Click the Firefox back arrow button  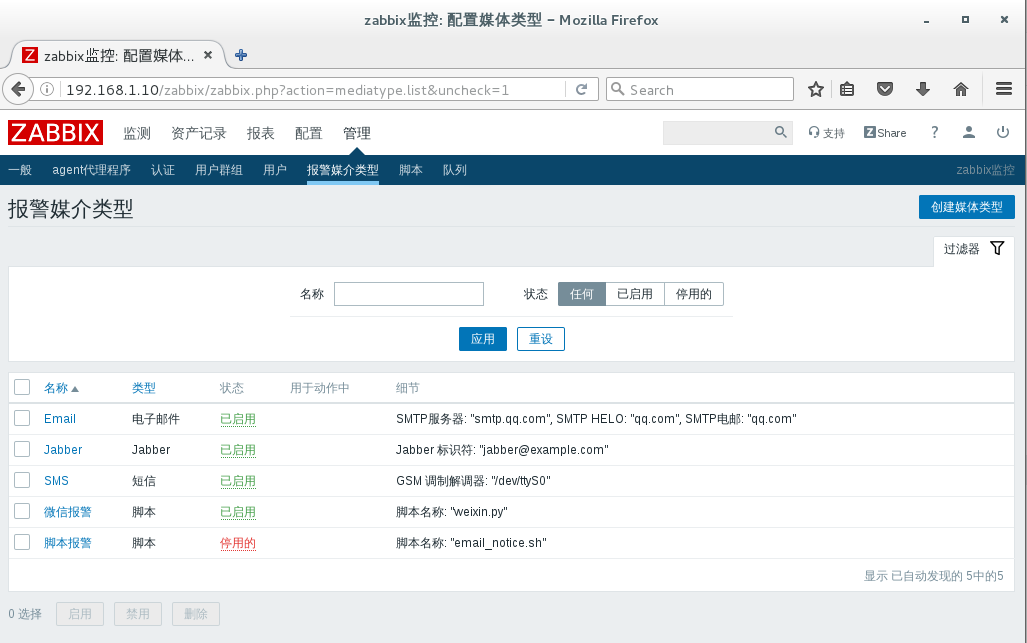click(x=18, y=89)
